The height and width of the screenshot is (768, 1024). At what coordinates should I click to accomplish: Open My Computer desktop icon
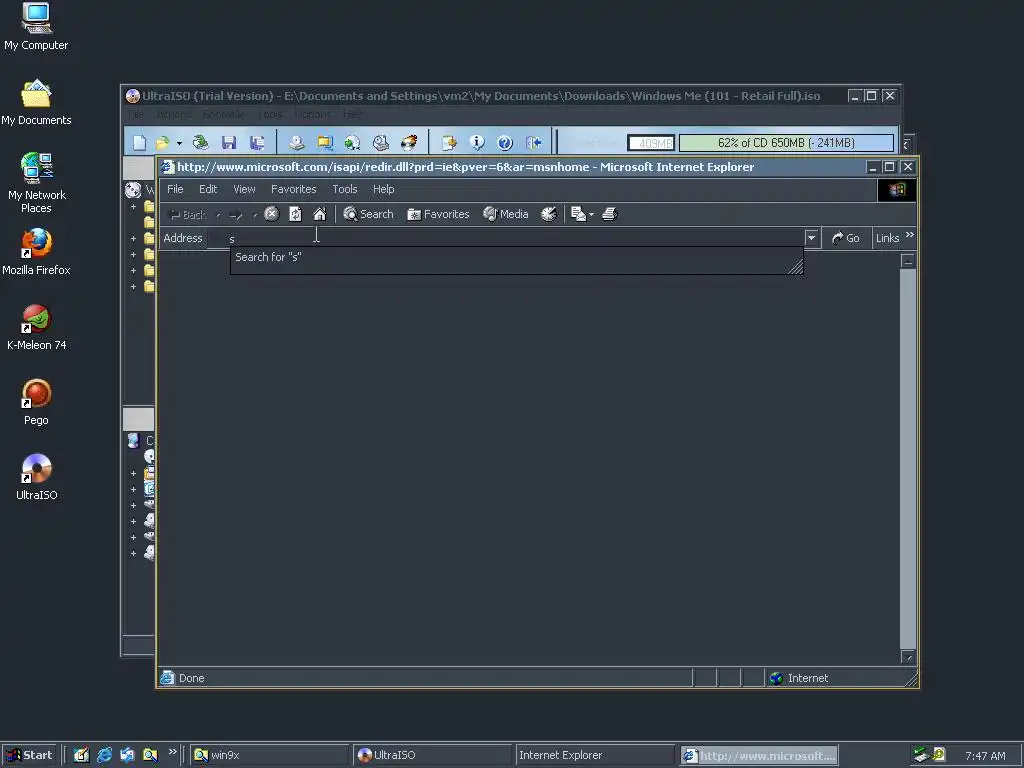36,27
